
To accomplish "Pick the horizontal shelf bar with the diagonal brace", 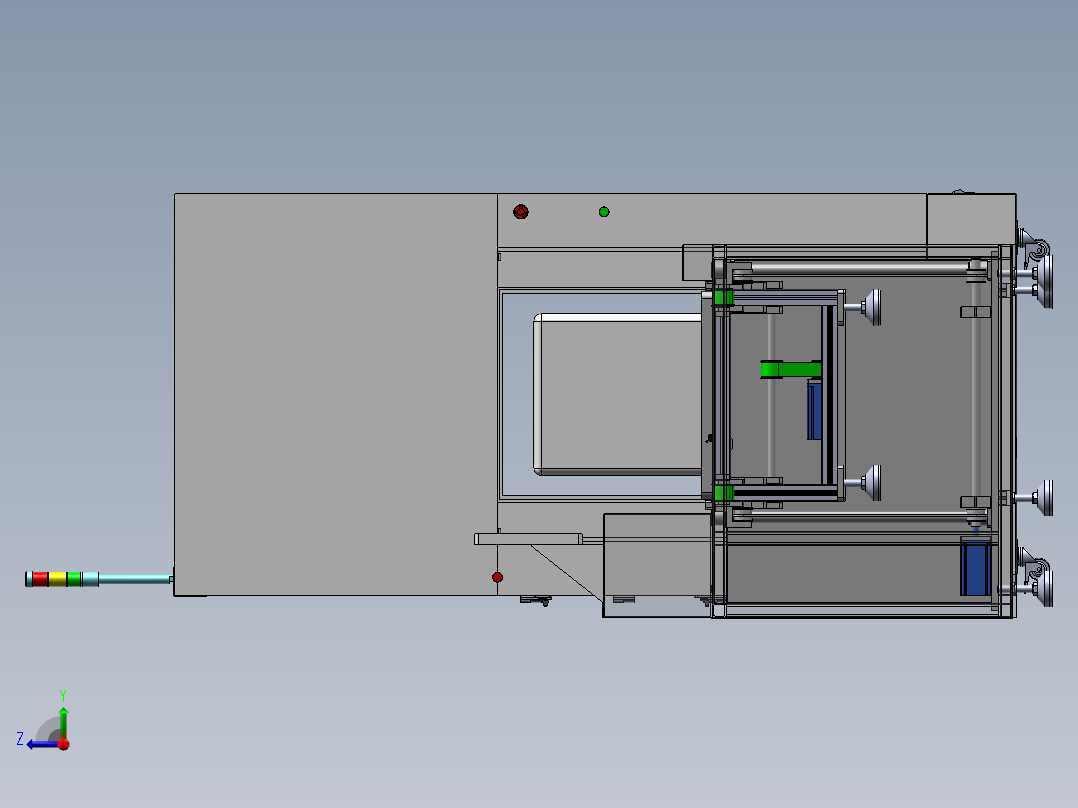I will pyautogui.click(x=528, y=539).
